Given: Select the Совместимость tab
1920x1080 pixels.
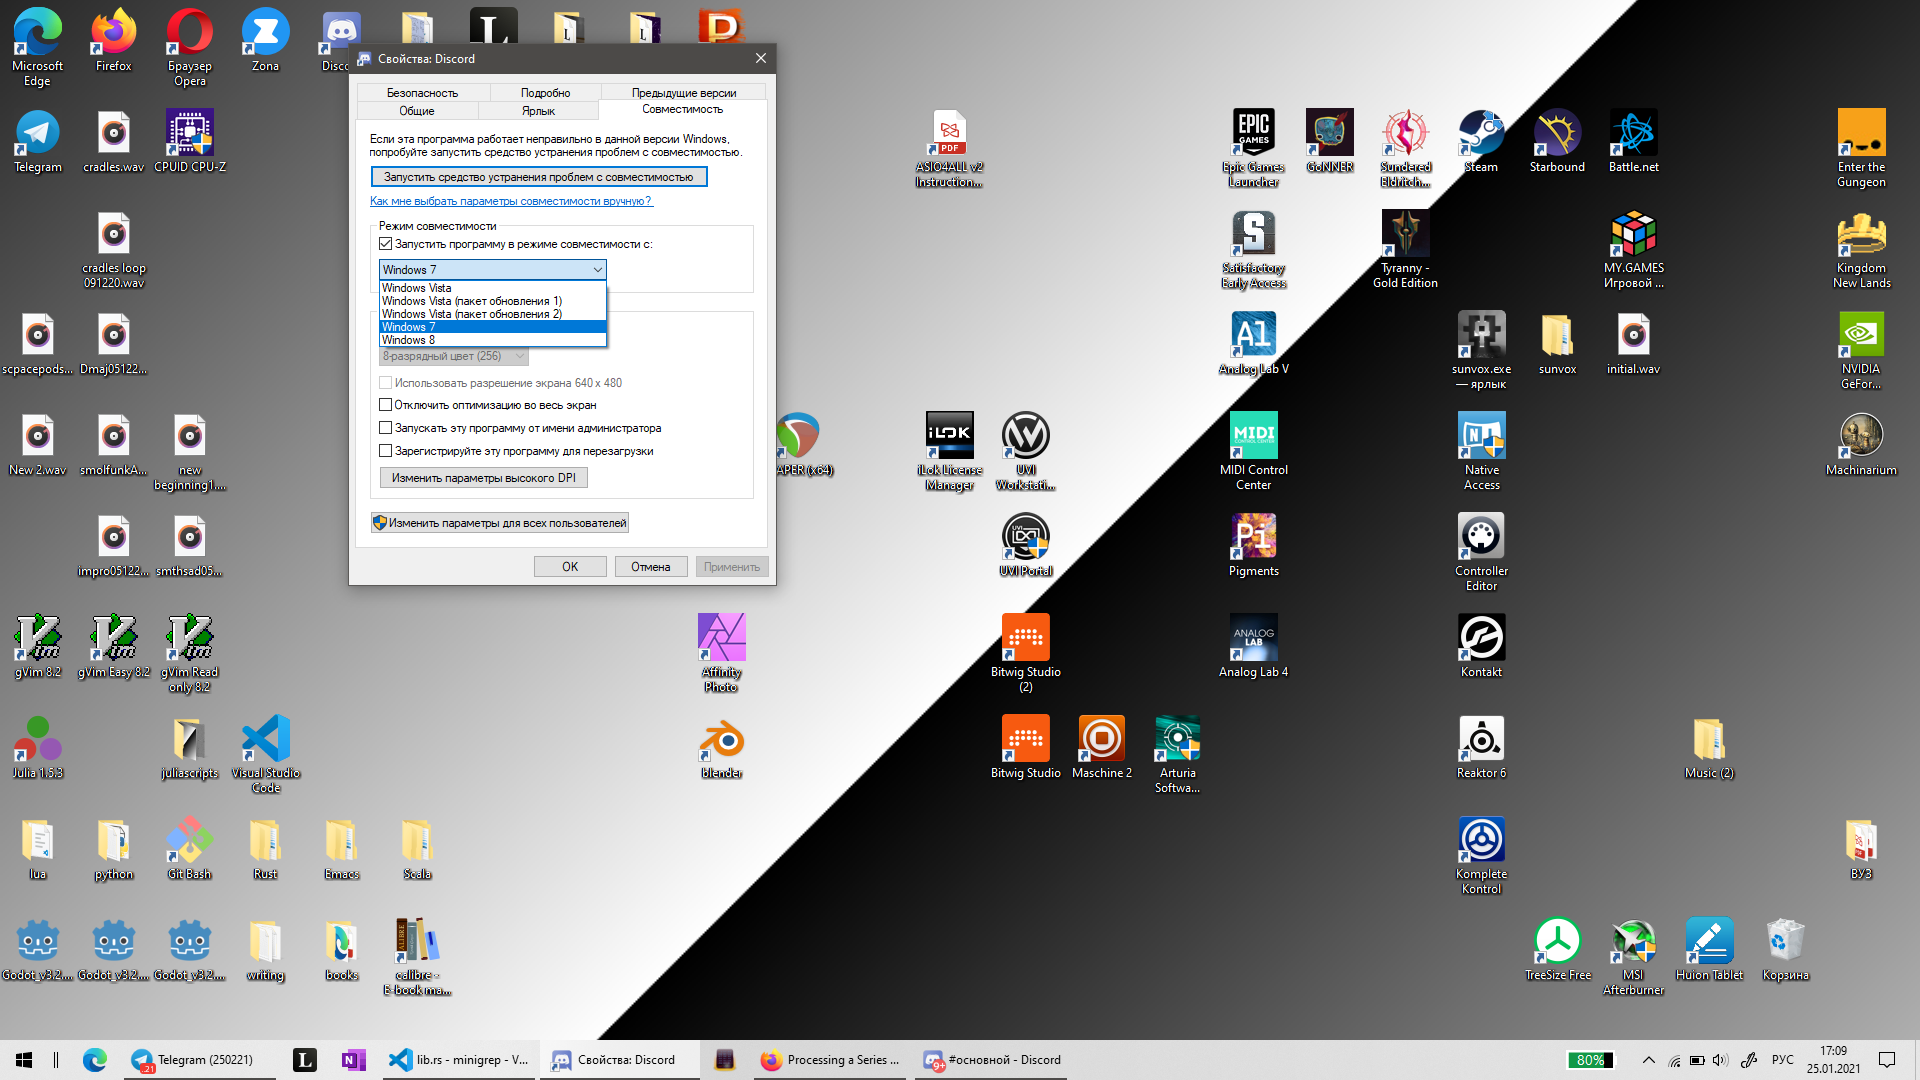Looking at the screenshot, I should [x=683, y=109].
